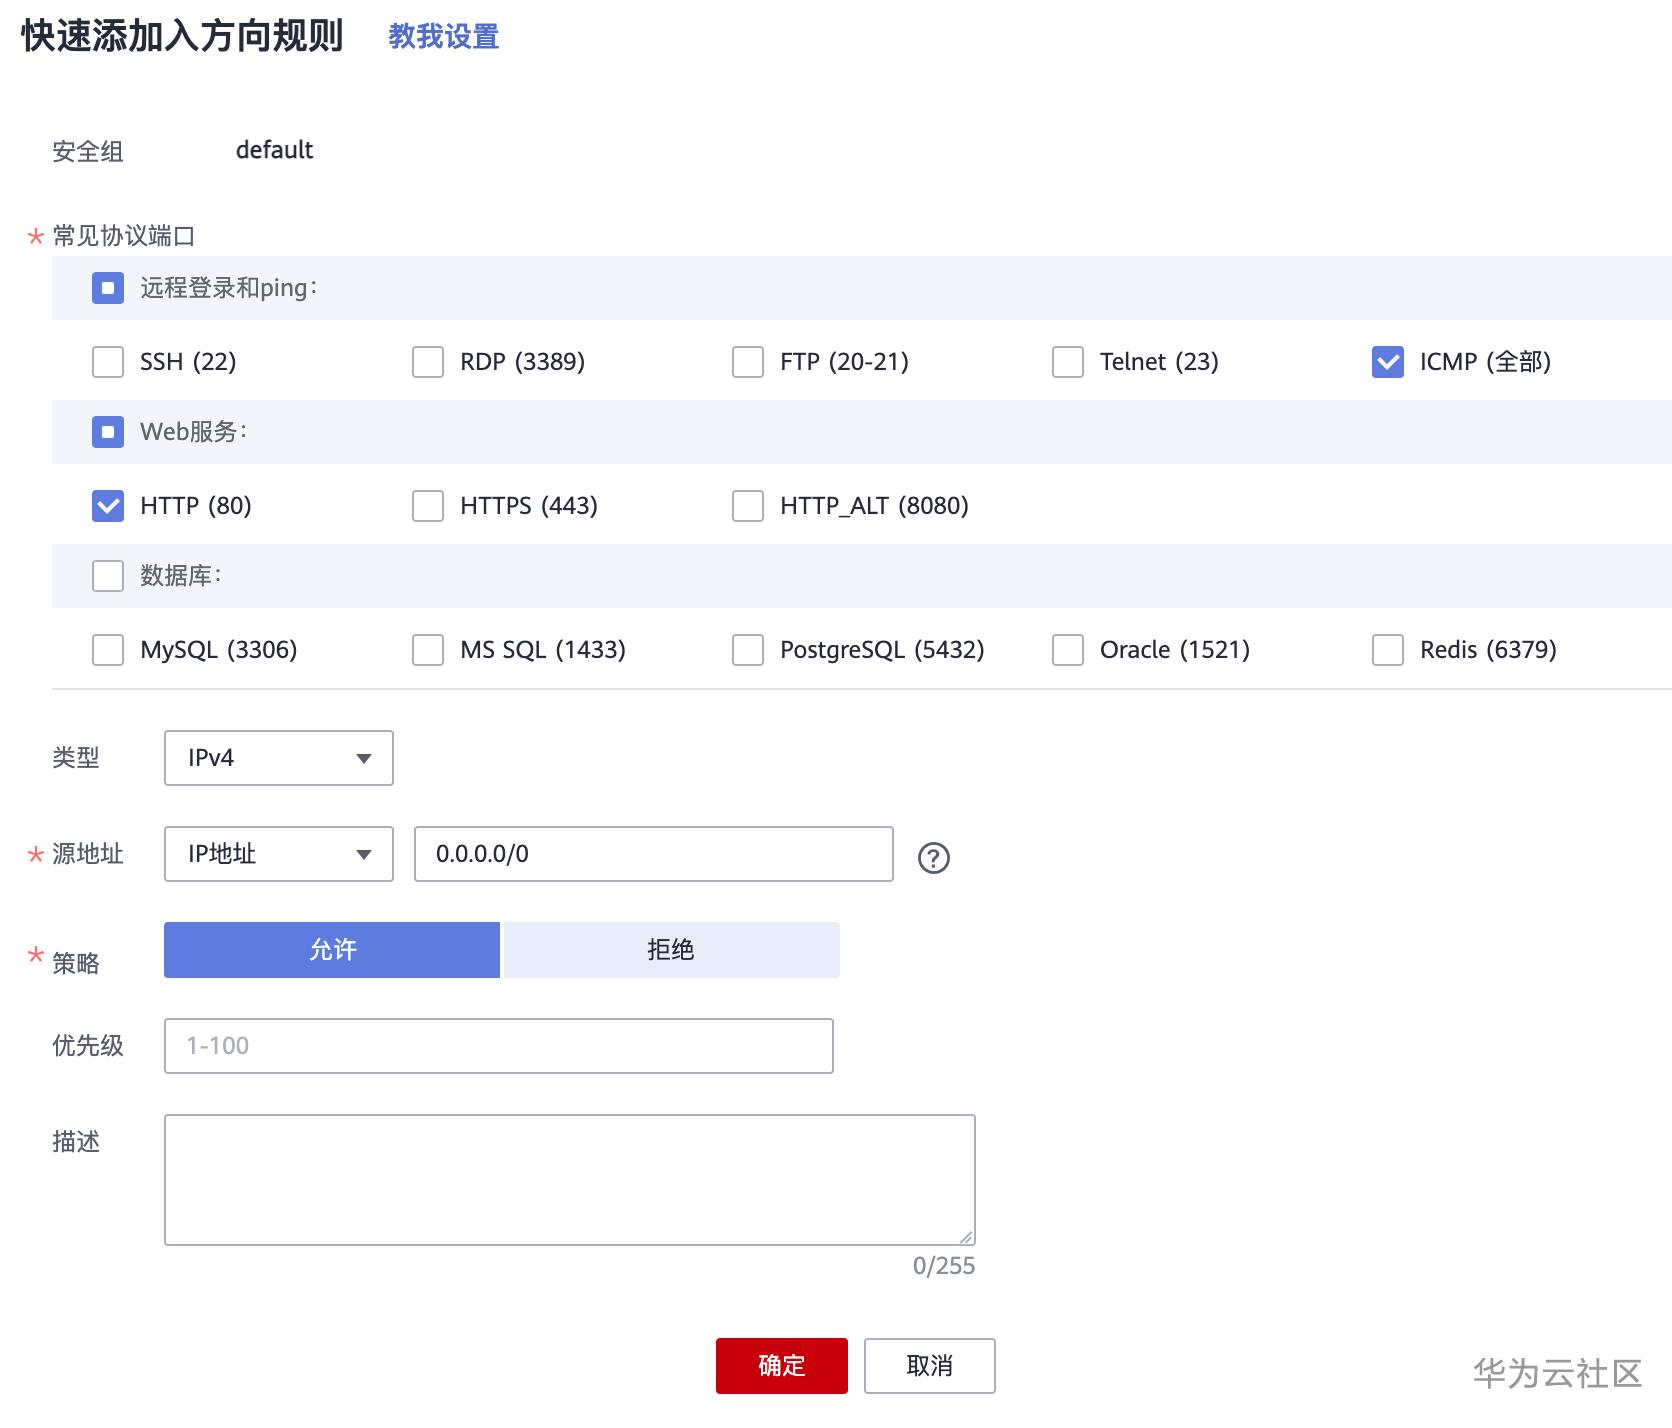
Task: Click the 确定 confirm button
Action: click(781, 1366)
